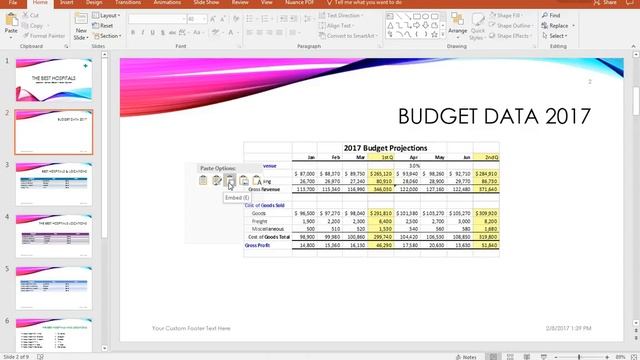Click the Share button
Viewport: 640px width, 360px height.
(605, 2)
